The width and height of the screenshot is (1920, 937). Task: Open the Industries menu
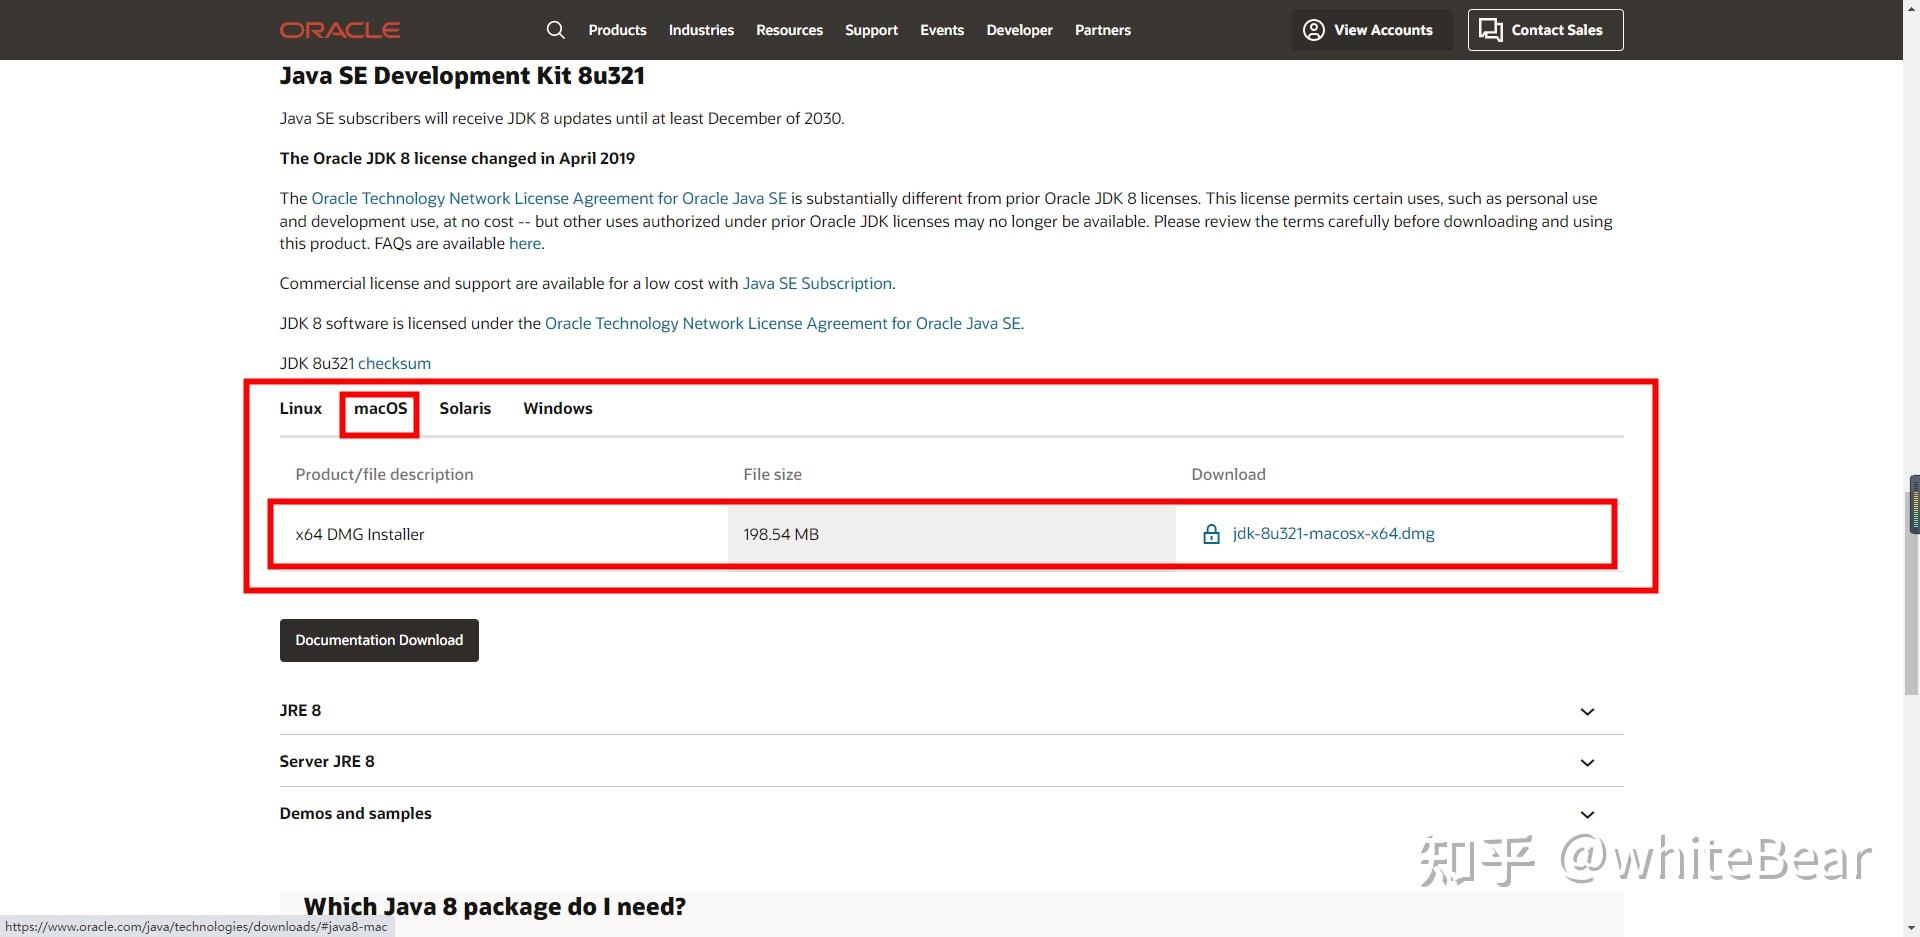click(701, 30)
